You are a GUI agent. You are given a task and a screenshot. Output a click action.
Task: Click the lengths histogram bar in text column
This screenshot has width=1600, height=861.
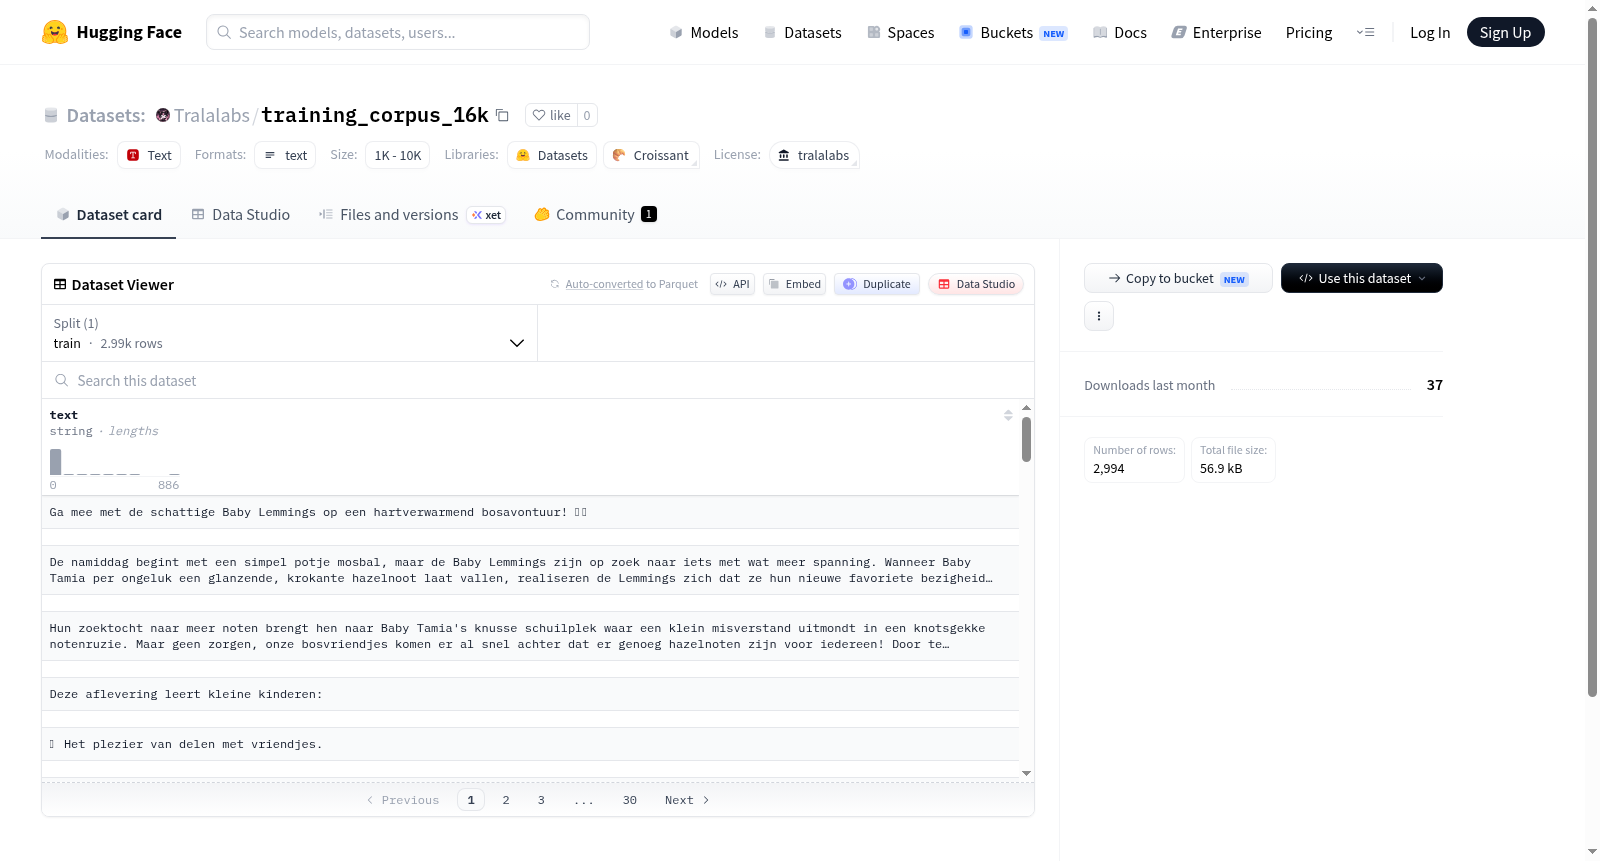click(x=56, y=461)
